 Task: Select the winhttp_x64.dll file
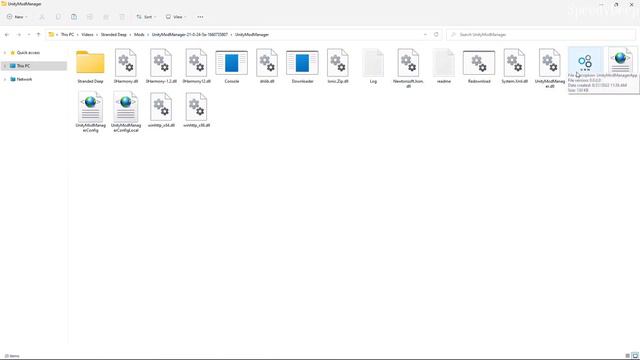tap(161, 111)
